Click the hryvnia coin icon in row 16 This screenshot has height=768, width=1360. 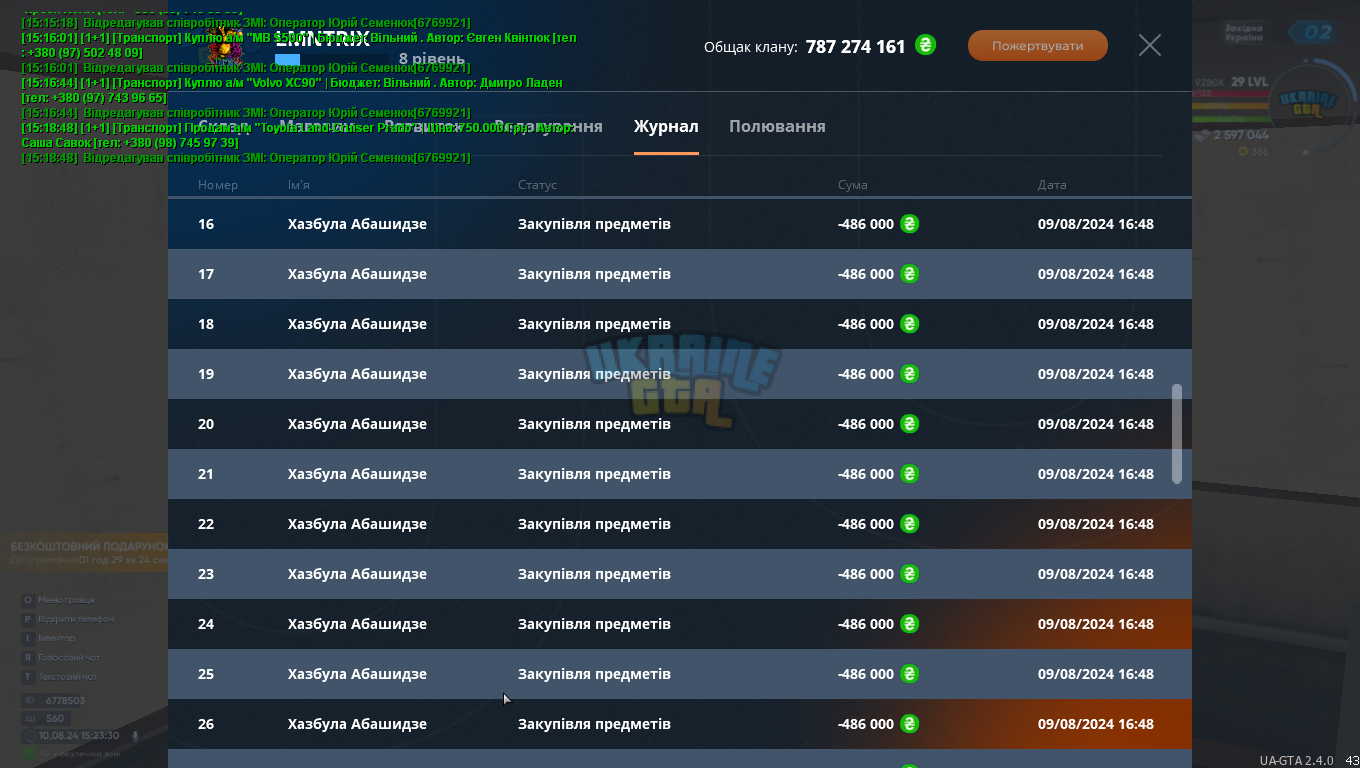(x=909, y=223)
